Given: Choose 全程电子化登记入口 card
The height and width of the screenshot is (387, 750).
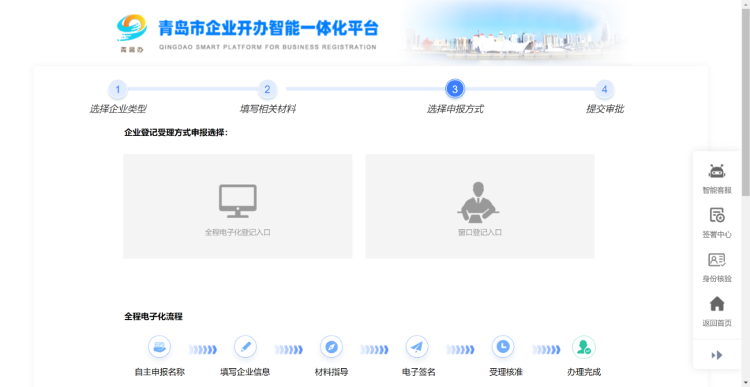Looking at the screenshot, I should click(238, 206).
